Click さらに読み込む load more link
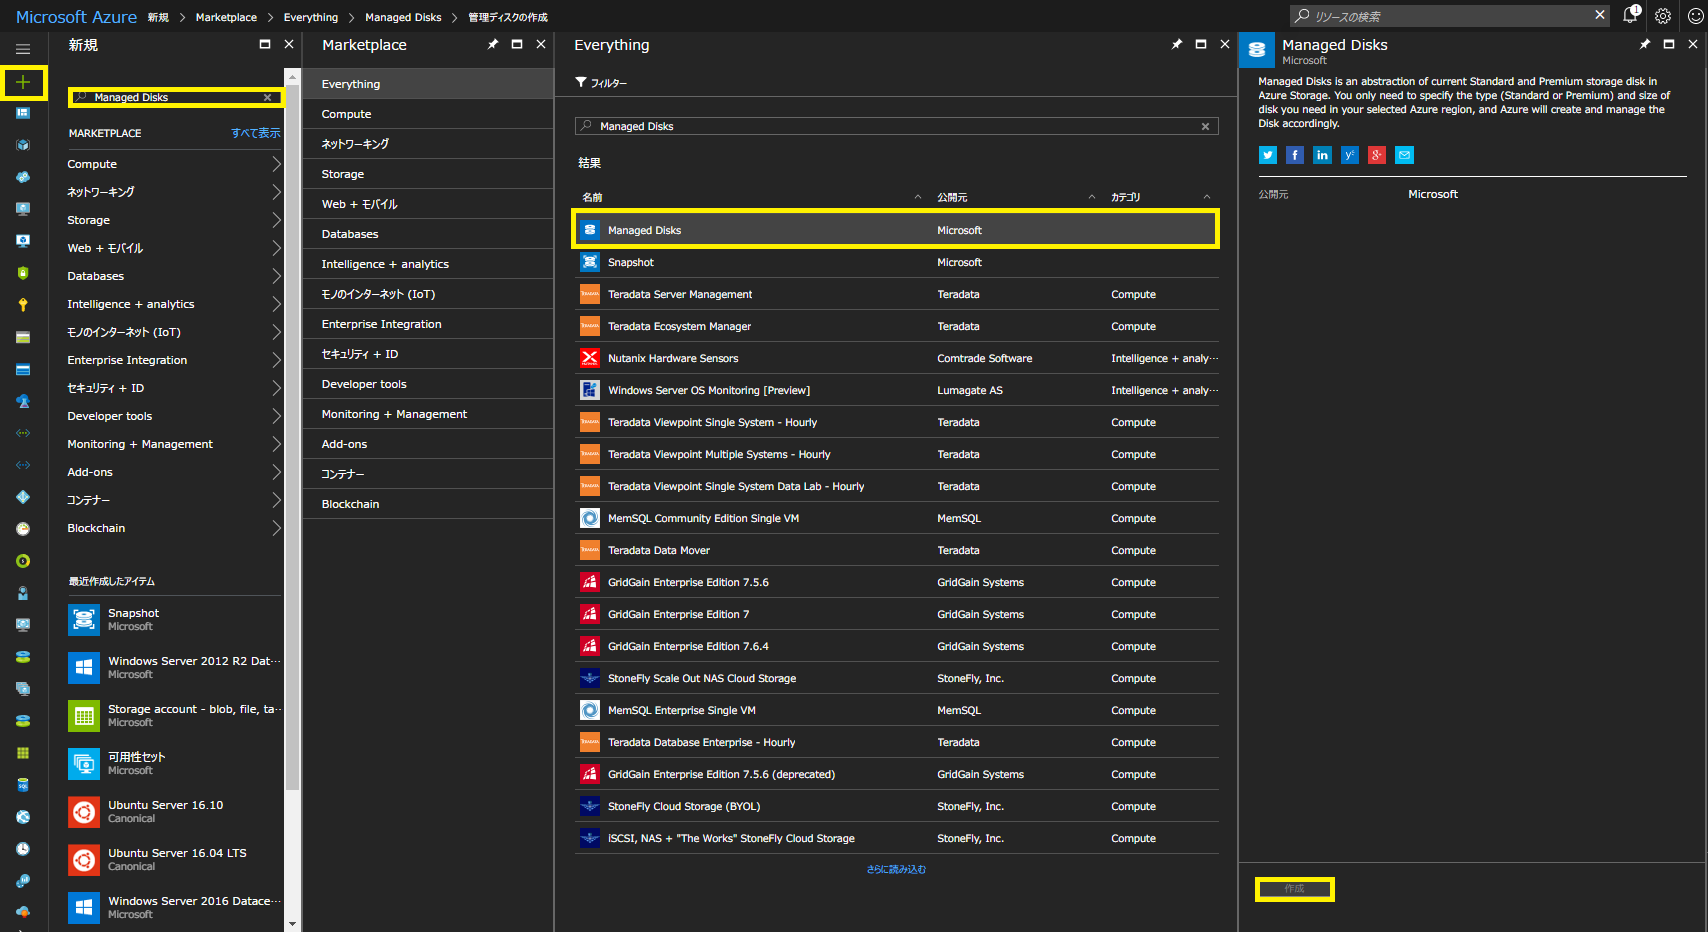 tap(896, 869)
